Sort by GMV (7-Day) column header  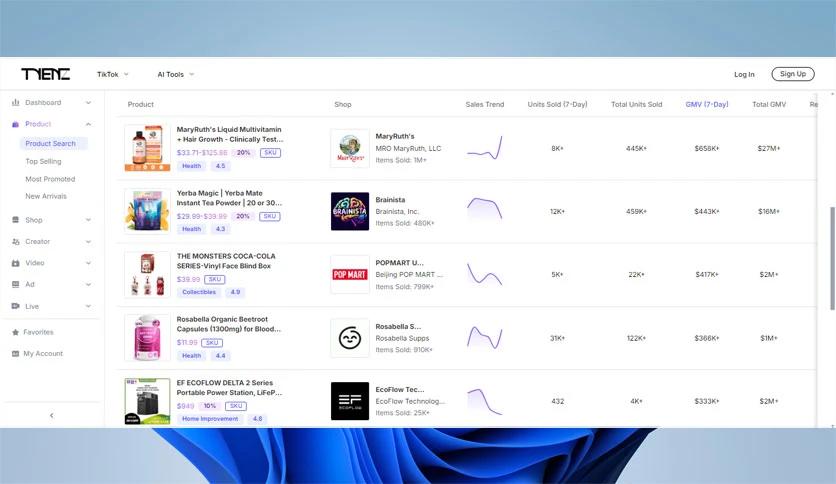coord(706,104)
